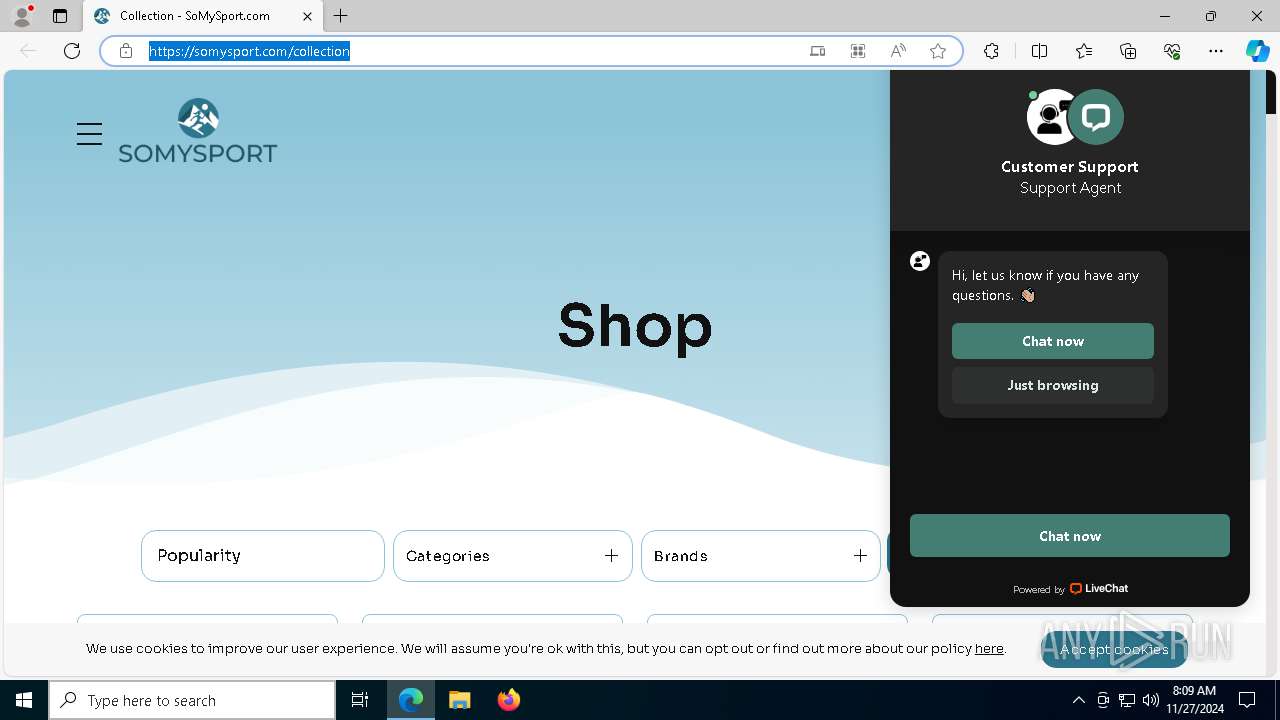Activate Read aloud in address bar
The height and width of the screenshot is (720, 1280).
point(898,51)
